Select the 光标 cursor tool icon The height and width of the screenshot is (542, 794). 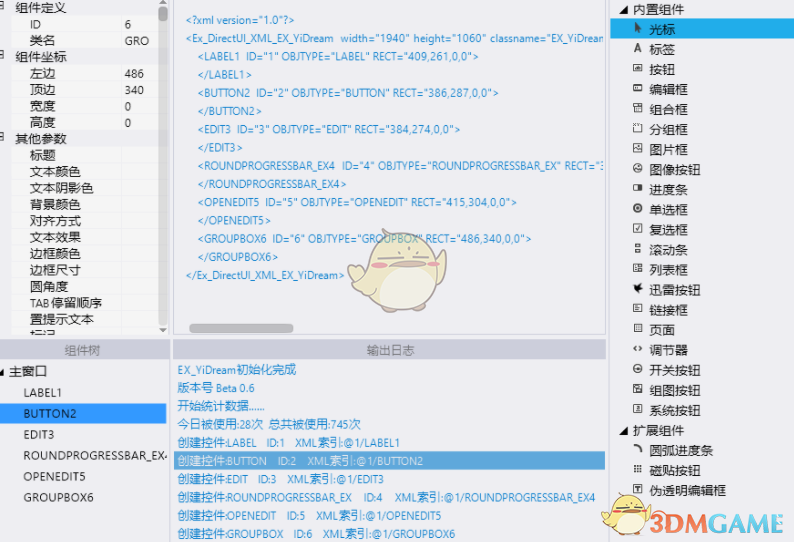pos(638,28)
